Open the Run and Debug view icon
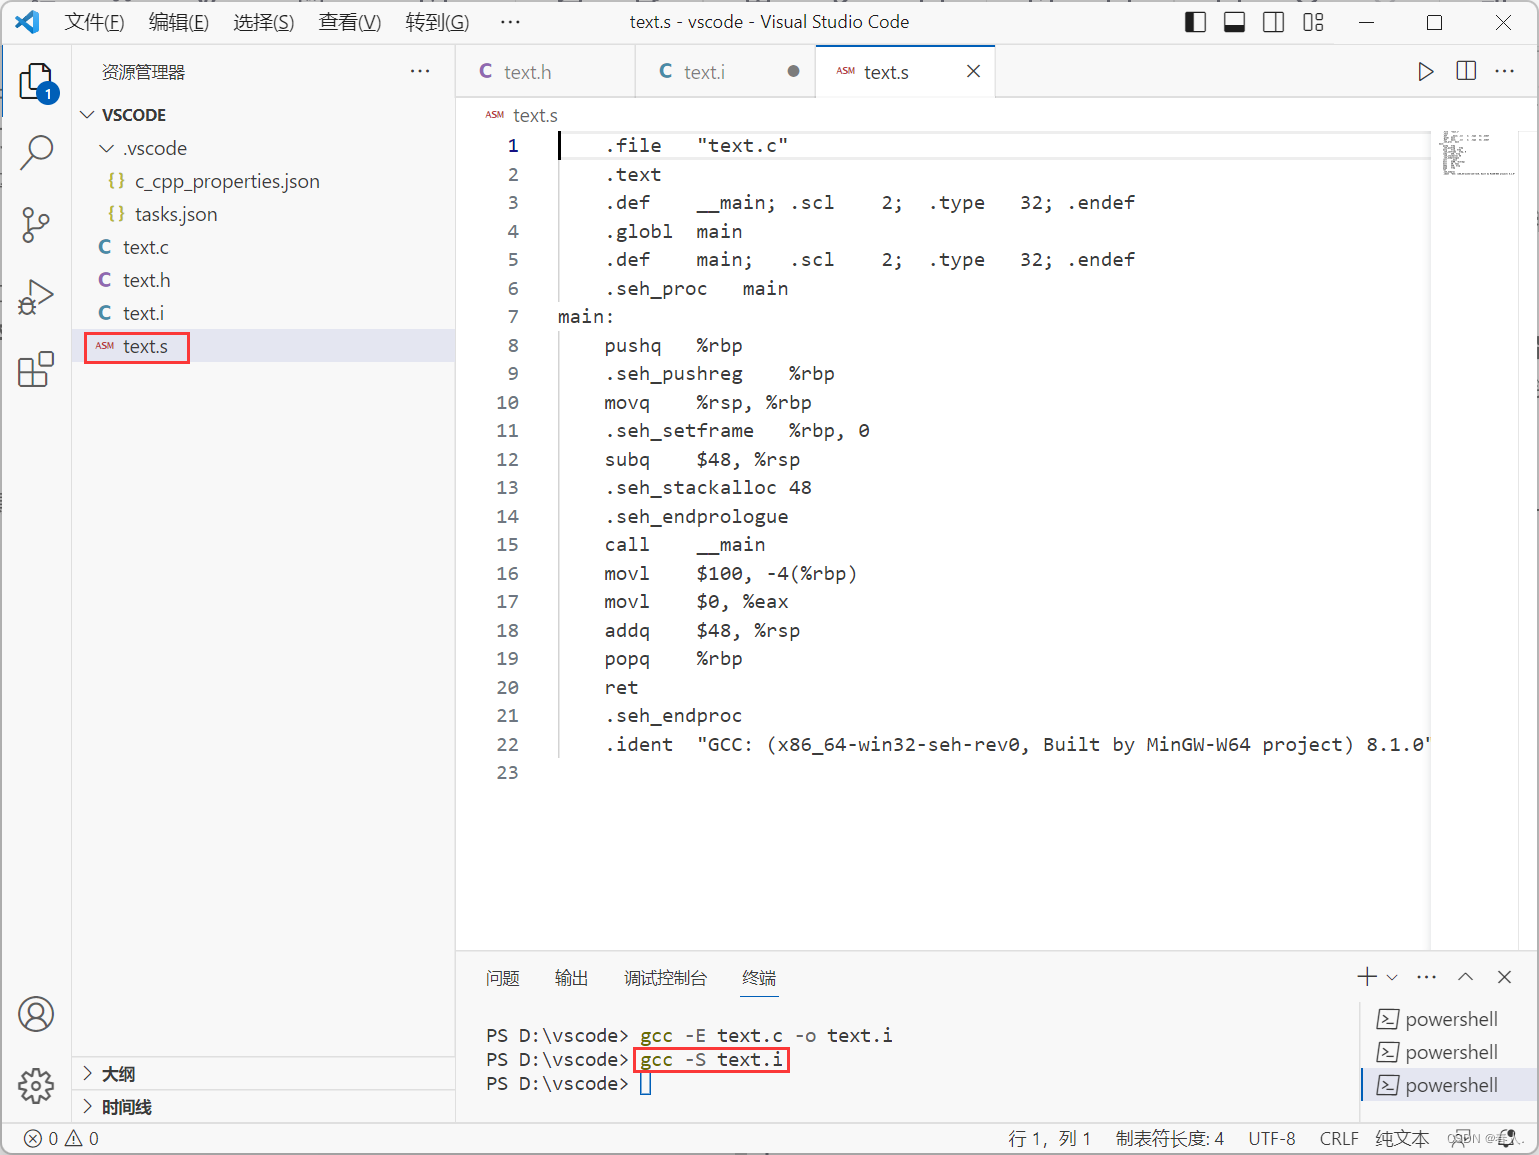Screen dimensions: 1539x1155 click(x=36, y=297)
